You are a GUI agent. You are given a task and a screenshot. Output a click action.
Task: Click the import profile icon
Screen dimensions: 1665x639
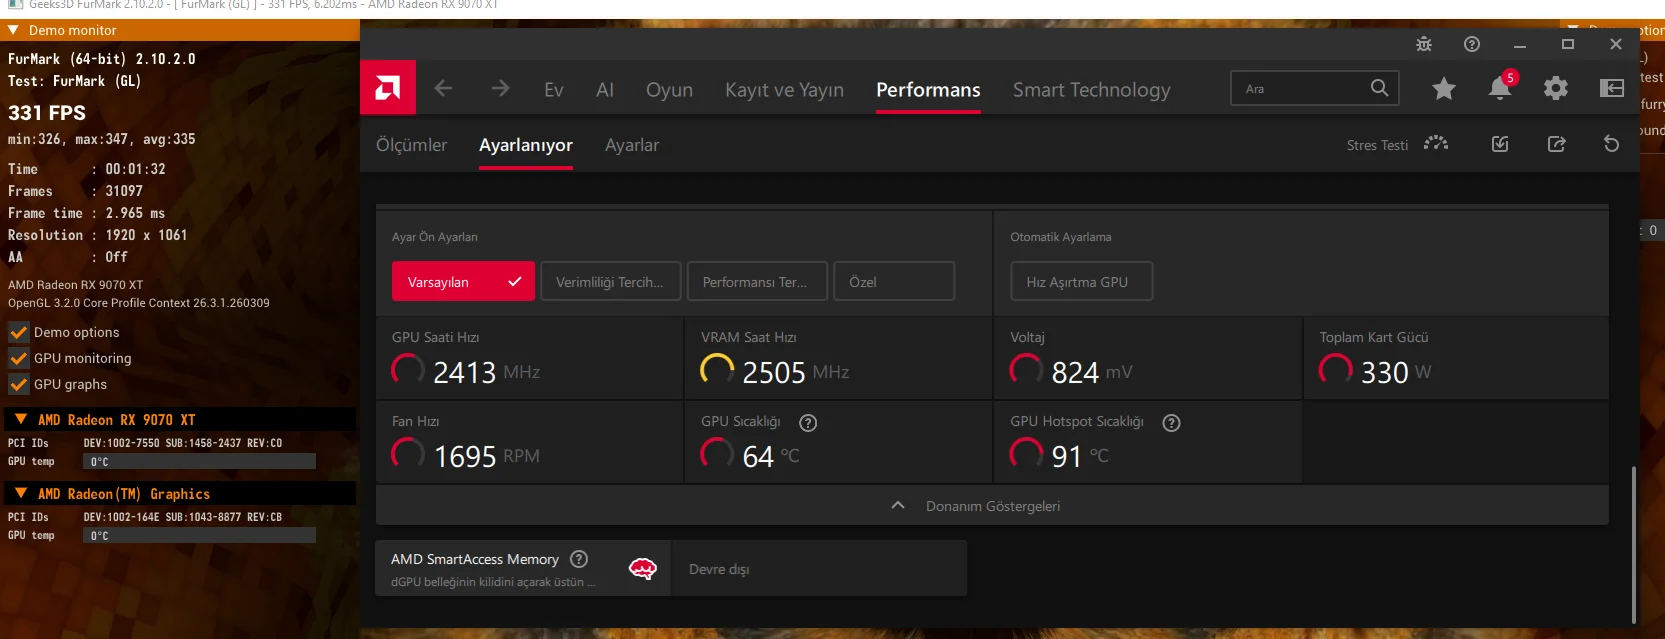1500,144
